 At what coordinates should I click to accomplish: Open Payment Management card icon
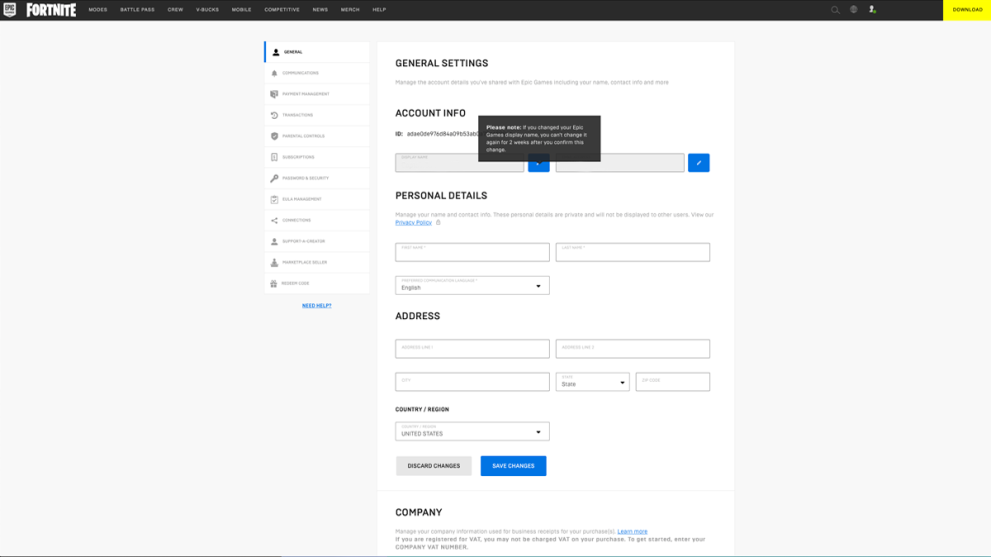point(274,94)
